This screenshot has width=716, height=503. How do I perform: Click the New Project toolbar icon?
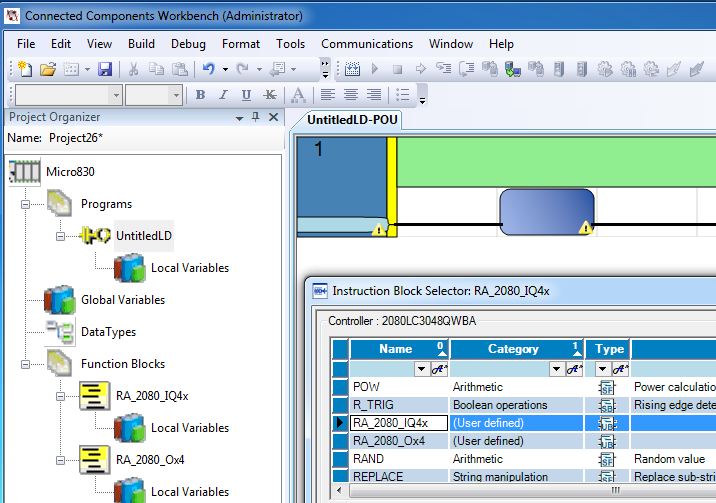tap(25, 69)
